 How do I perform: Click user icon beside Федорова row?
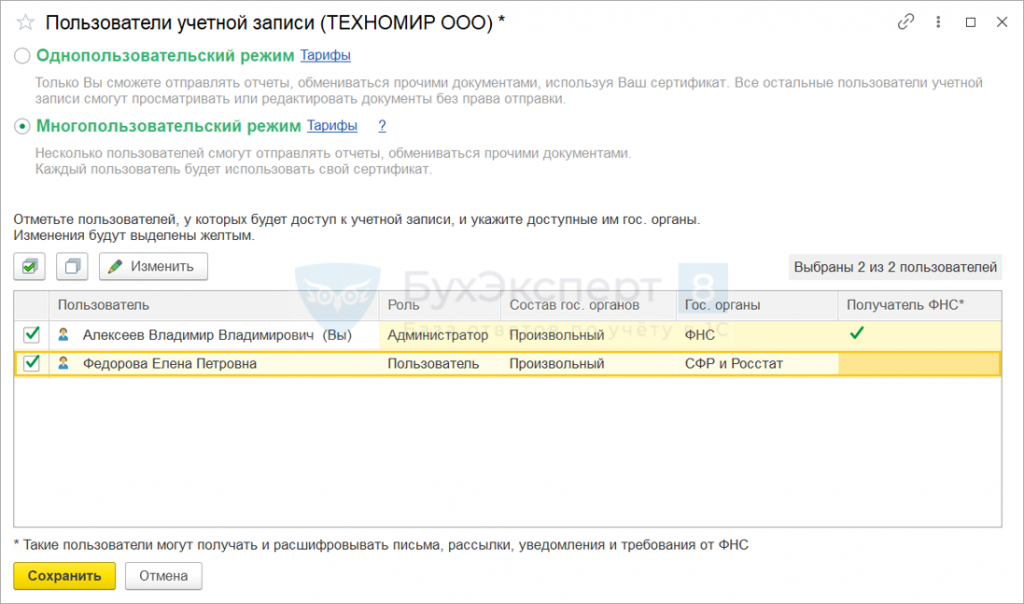(x=63, y=363)
